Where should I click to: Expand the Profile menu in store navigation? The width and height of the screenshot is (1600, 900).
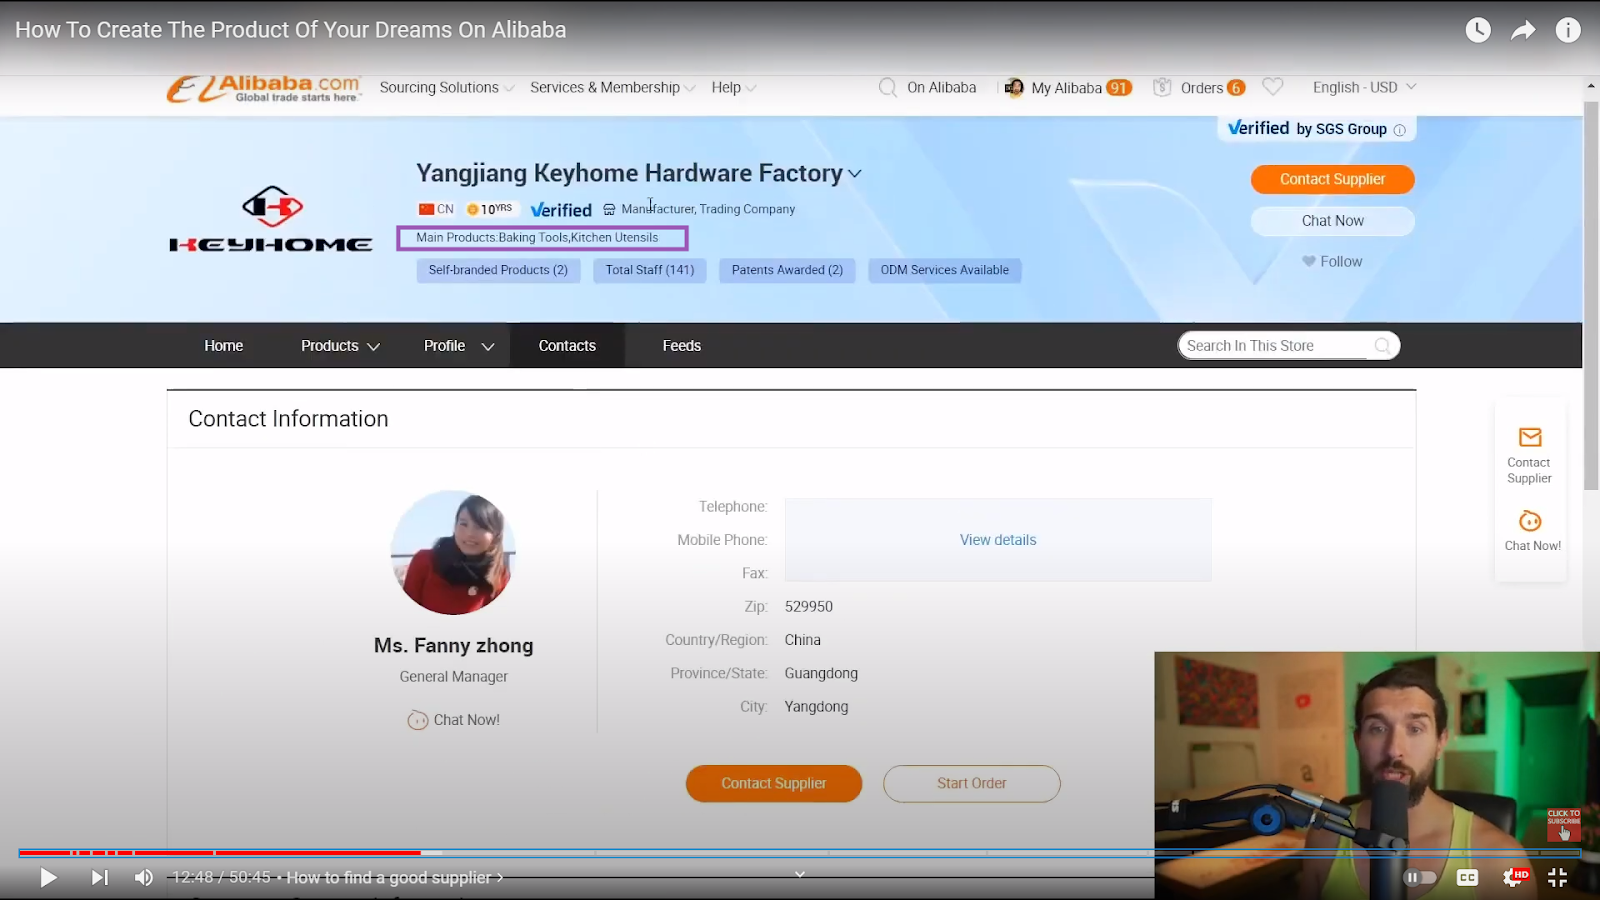click(x=459, y=346)
